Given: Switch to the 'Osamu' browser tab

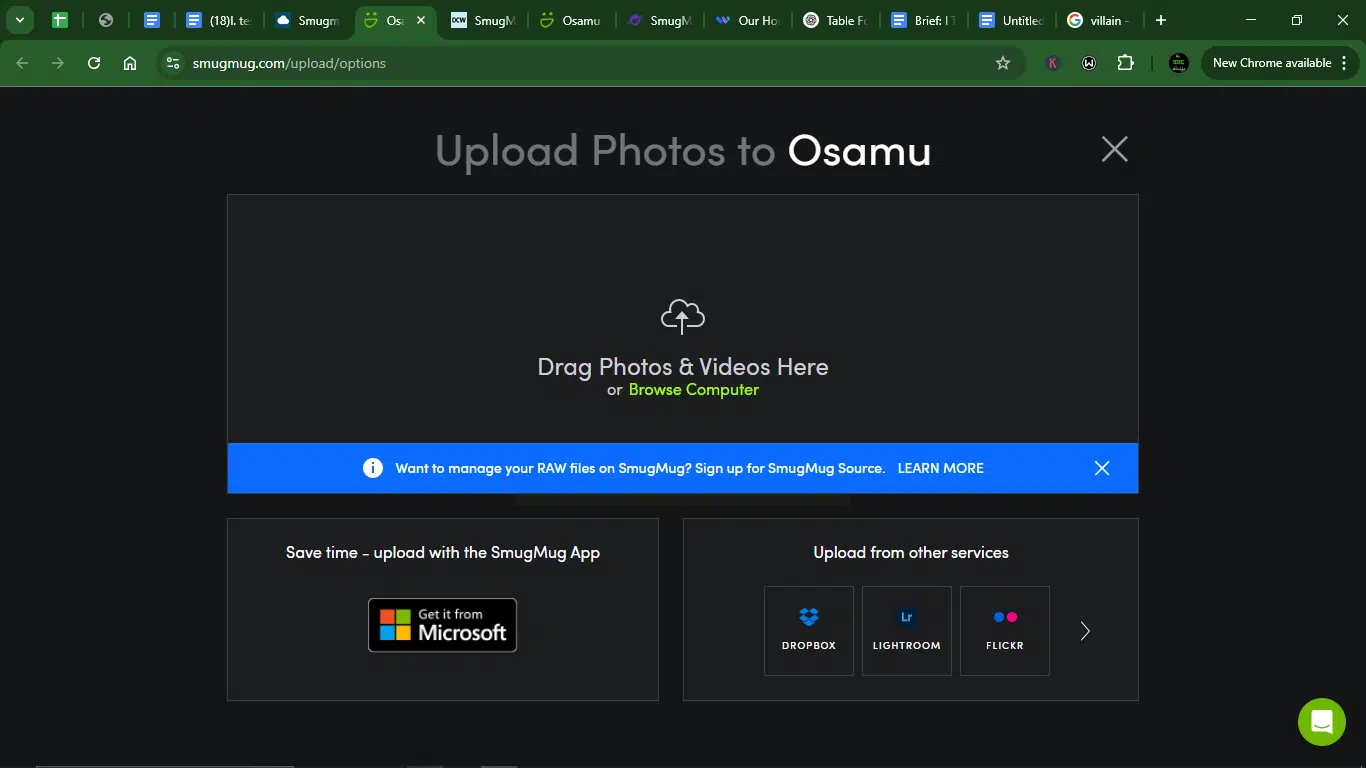Looking at the screenshot, I should click(x=571, y=20).
